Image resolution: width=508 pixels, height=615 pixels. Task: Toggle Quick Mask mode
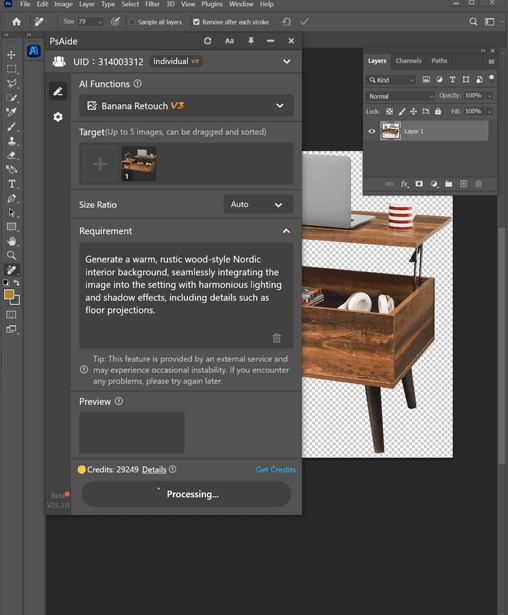[x=11, y=315]
